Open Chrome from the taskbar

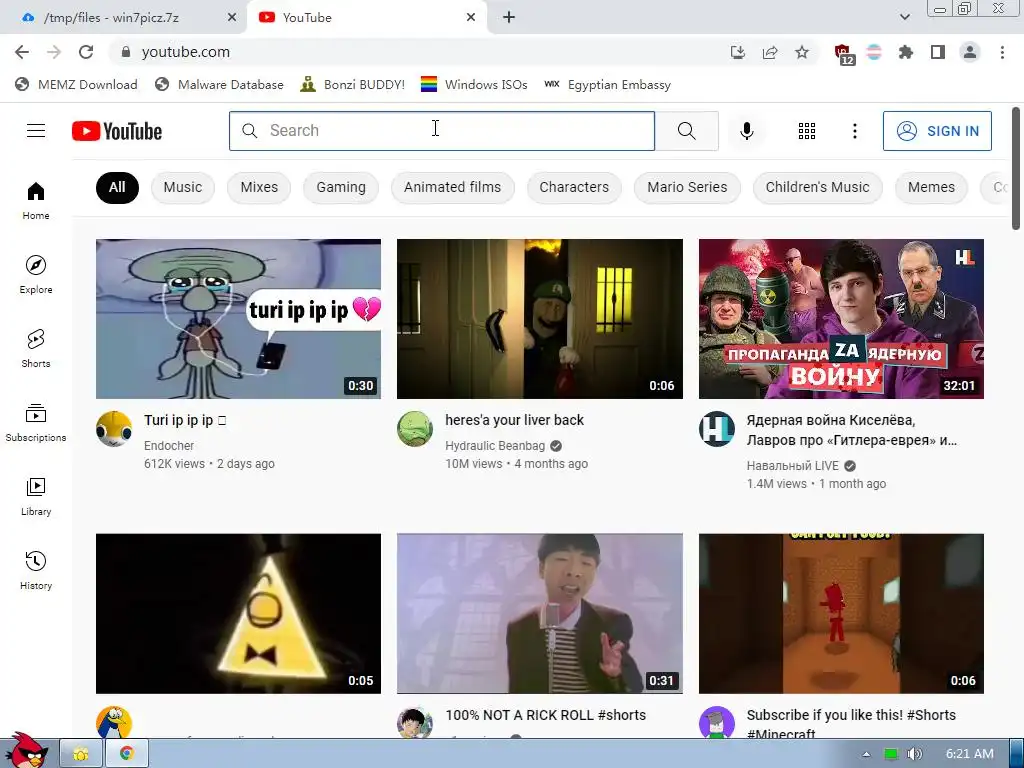click(127, 754)
